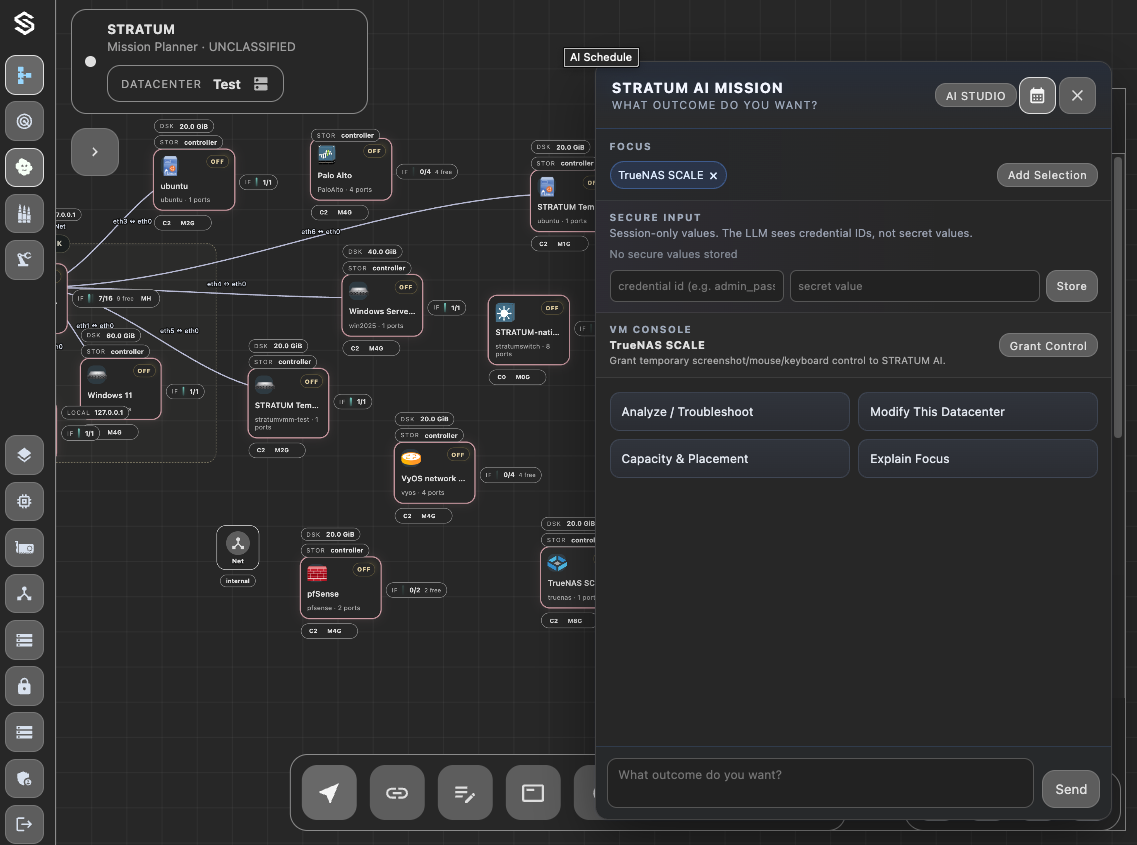Toggle the OFF badge on Windows Server node

405,287
